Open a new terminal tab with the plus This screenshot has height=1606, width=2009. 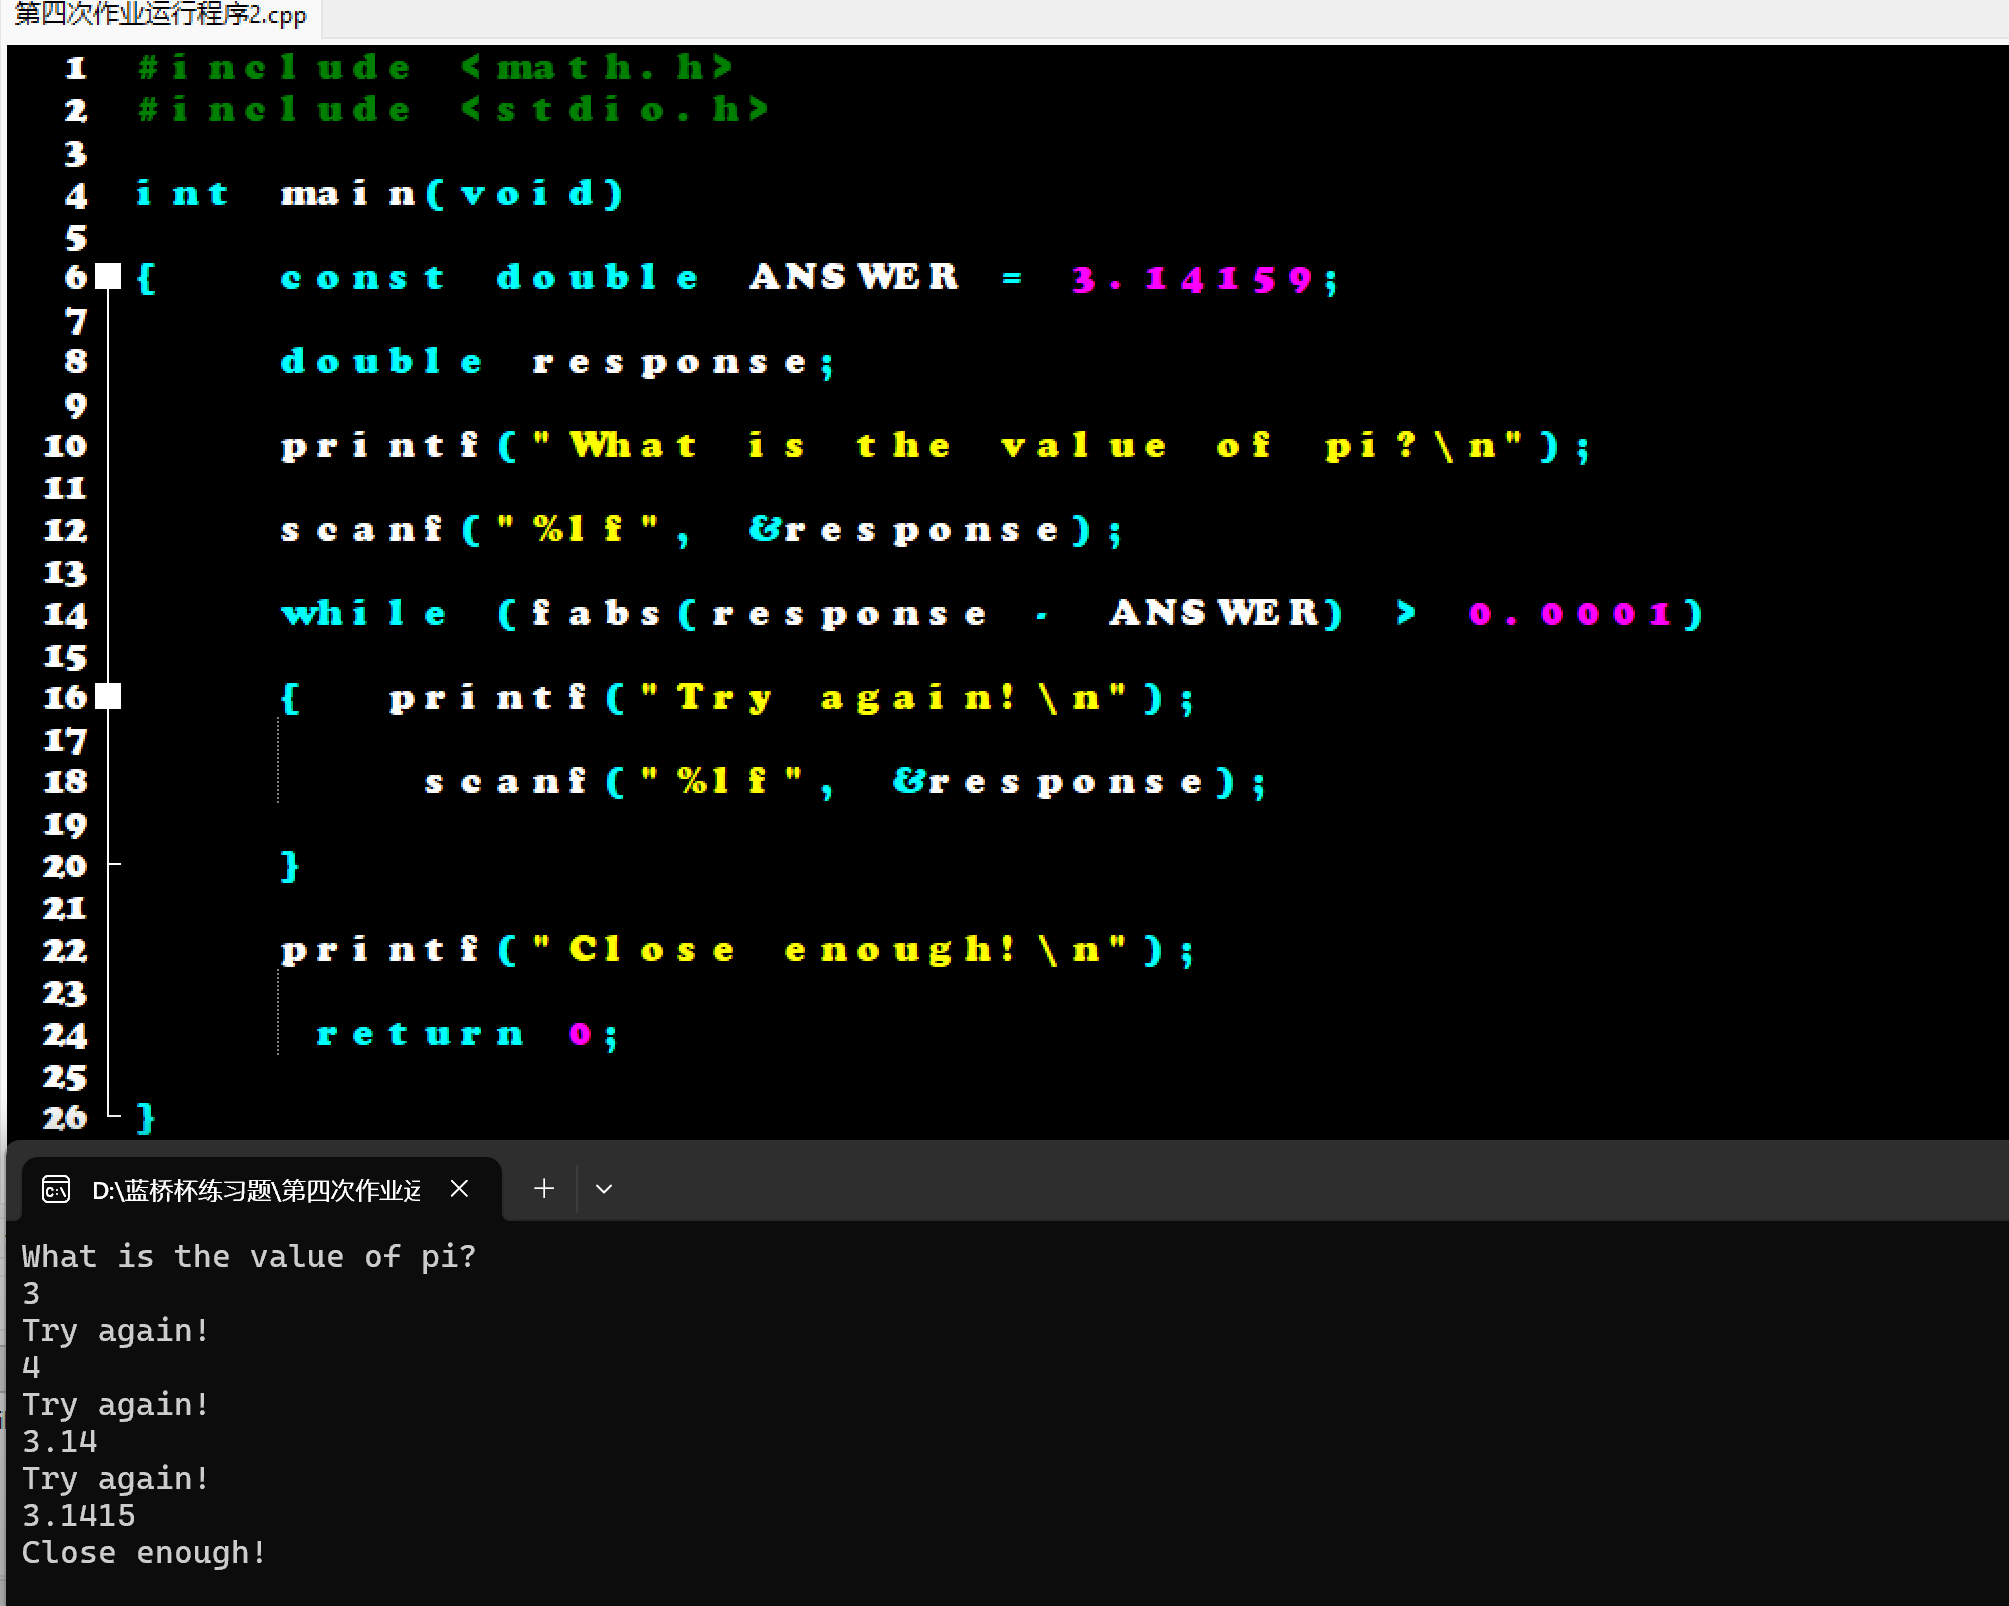coord(544,1189)
